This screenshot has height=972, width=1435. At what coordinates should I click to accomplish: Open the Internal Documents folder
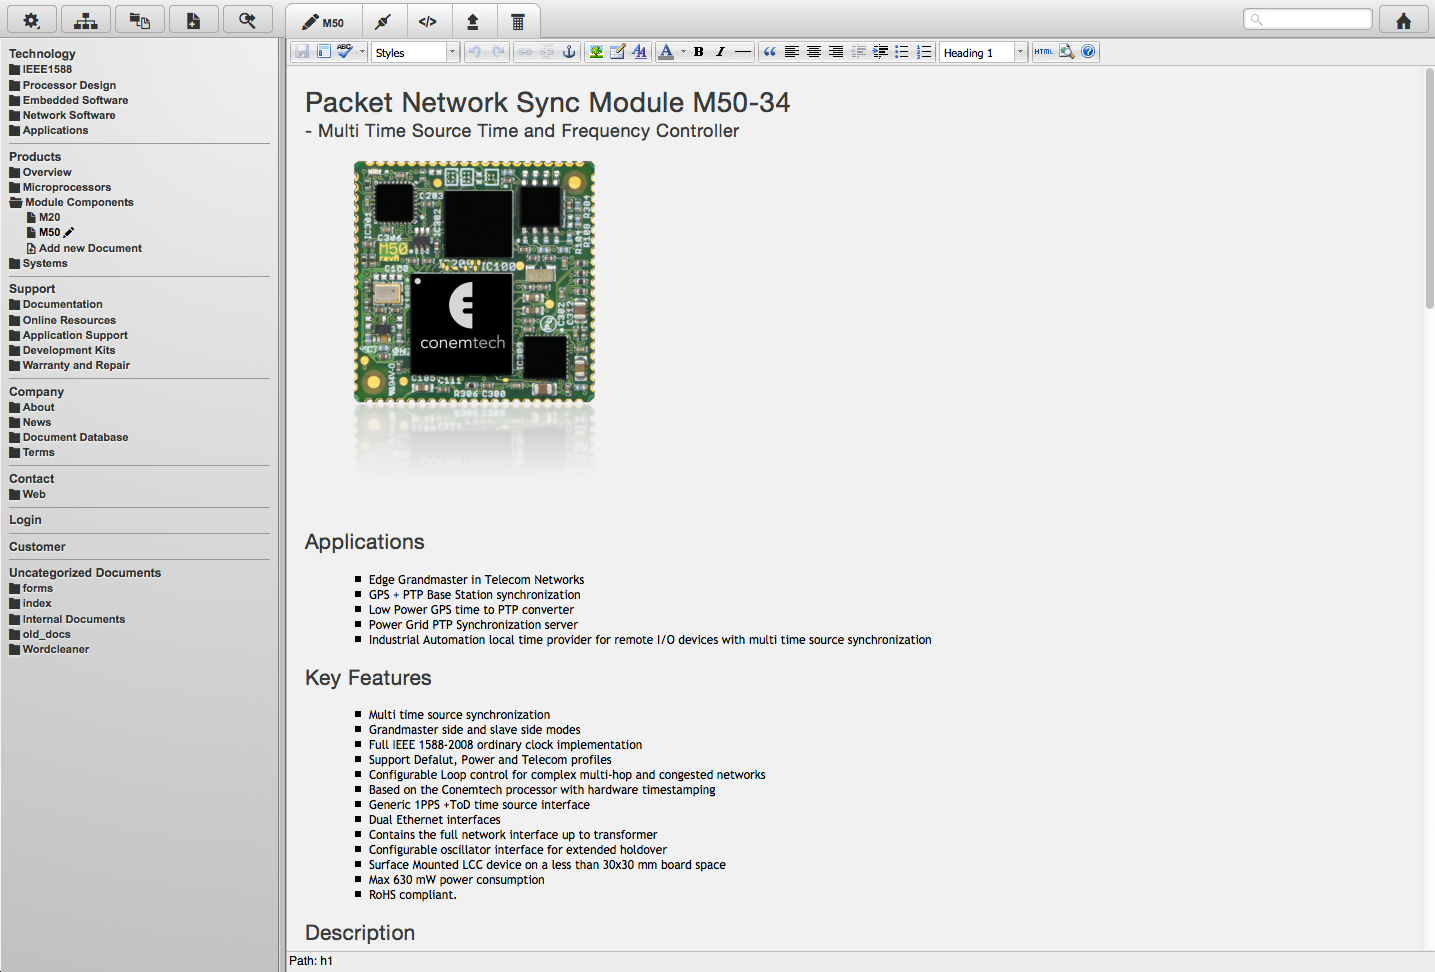[x=68, y=619]
